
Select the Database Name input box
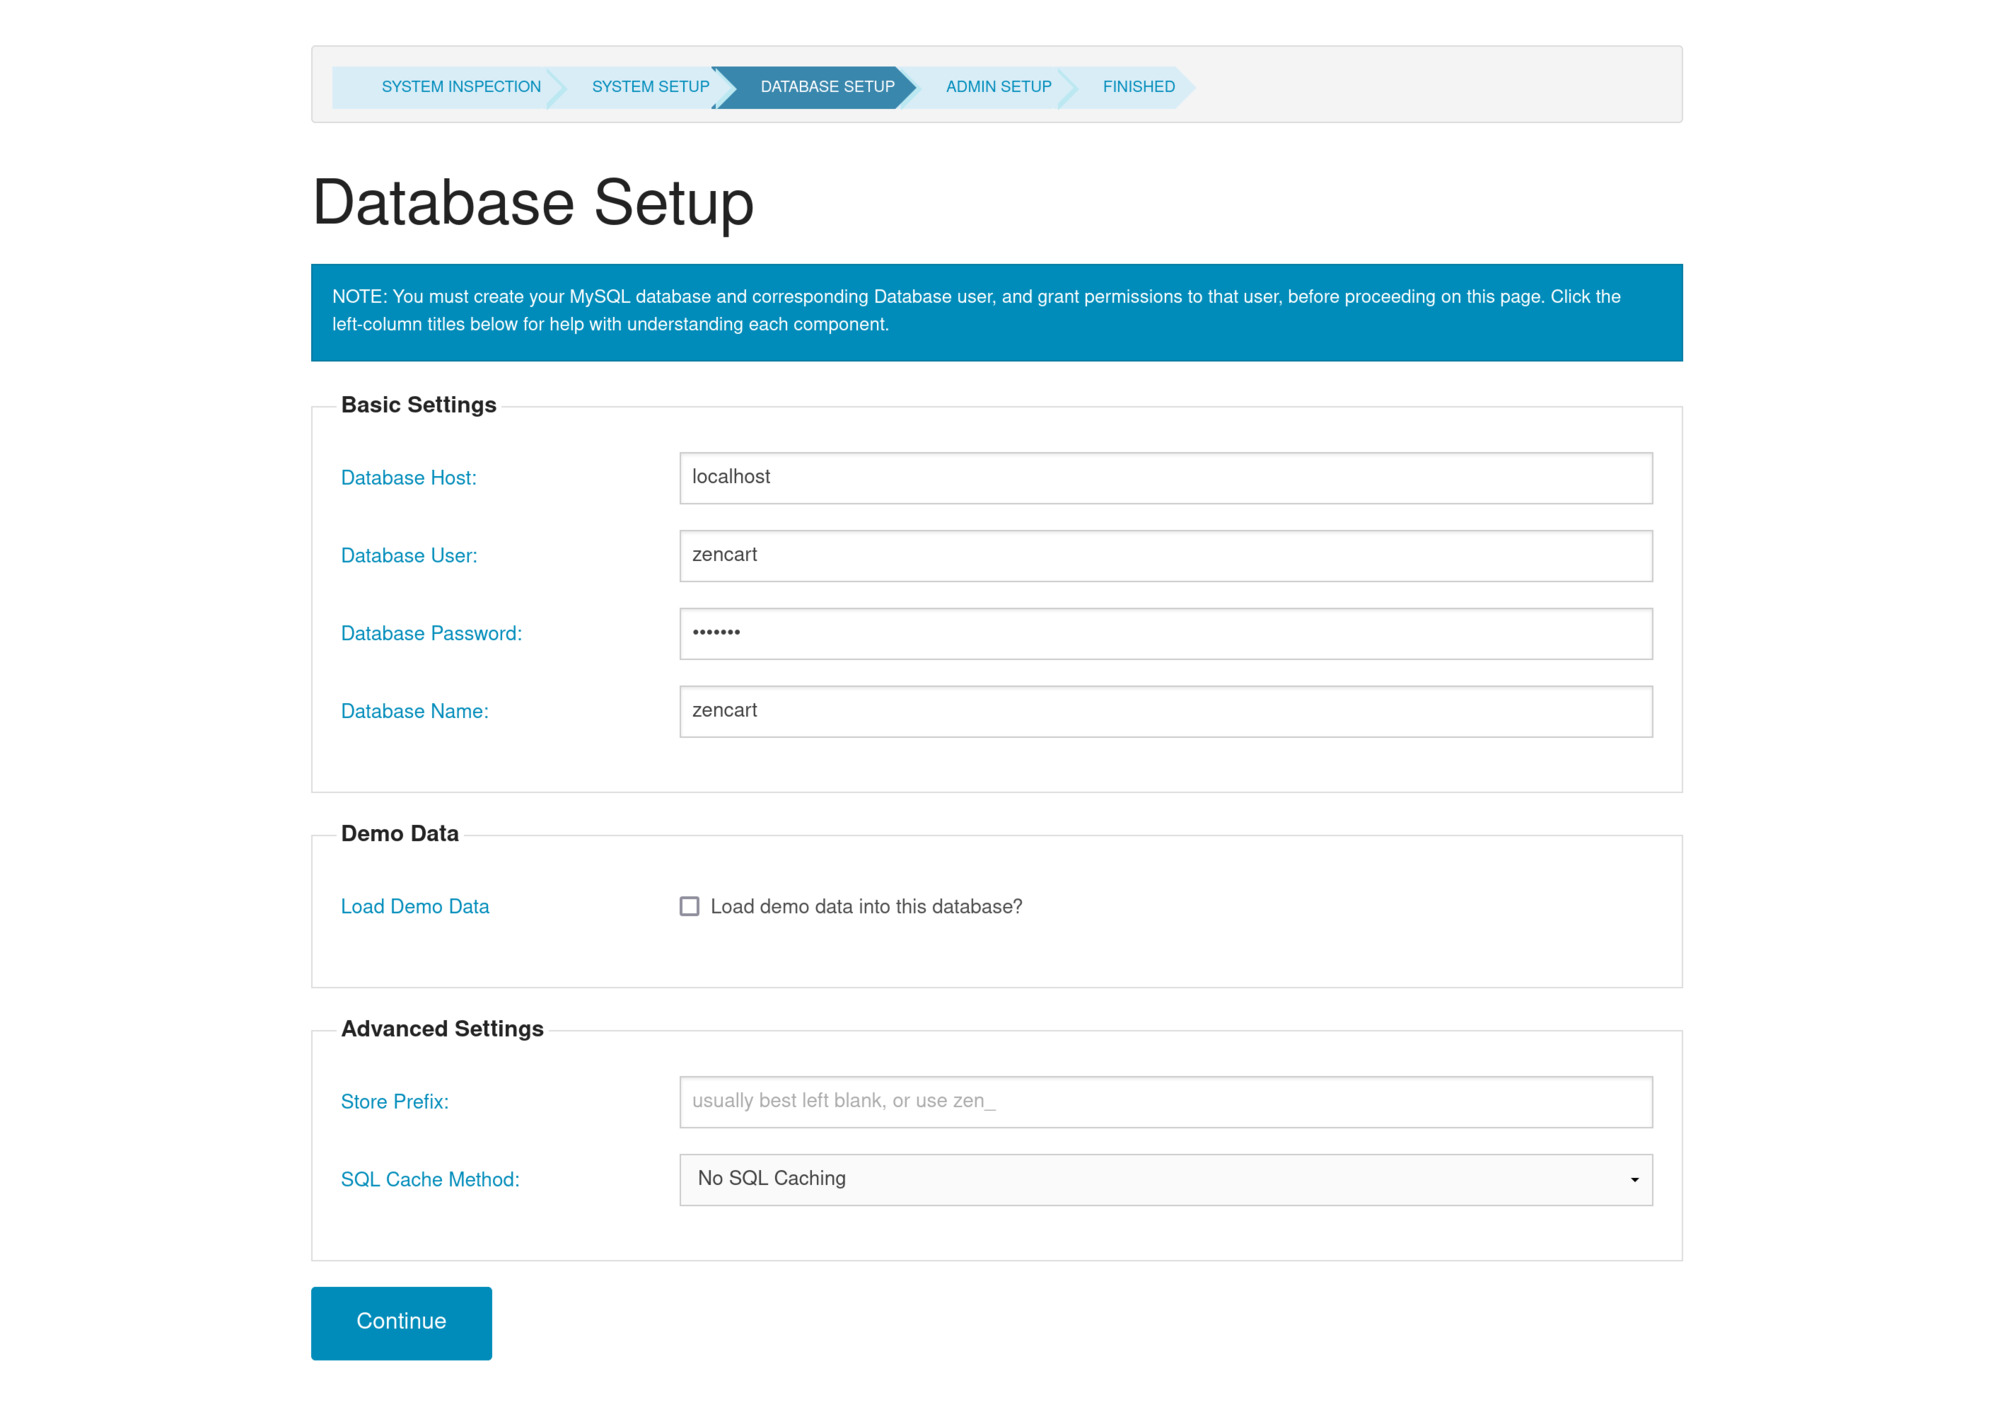click(1165, 712)
